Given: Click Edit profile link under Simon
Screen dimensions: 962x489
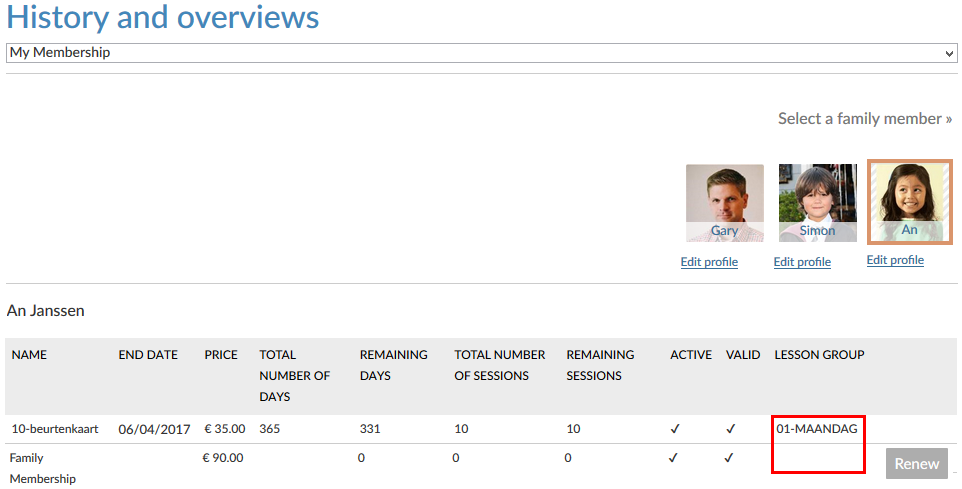Looking at the screenshot, I should click(802, 262).
